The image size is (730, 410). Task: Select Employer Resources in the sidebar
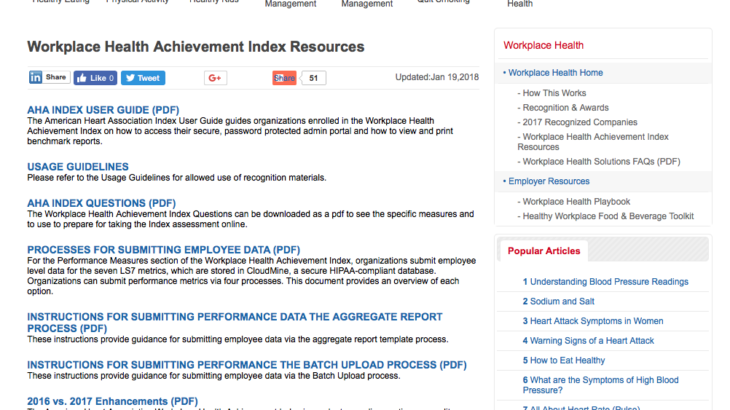[548, 181]
